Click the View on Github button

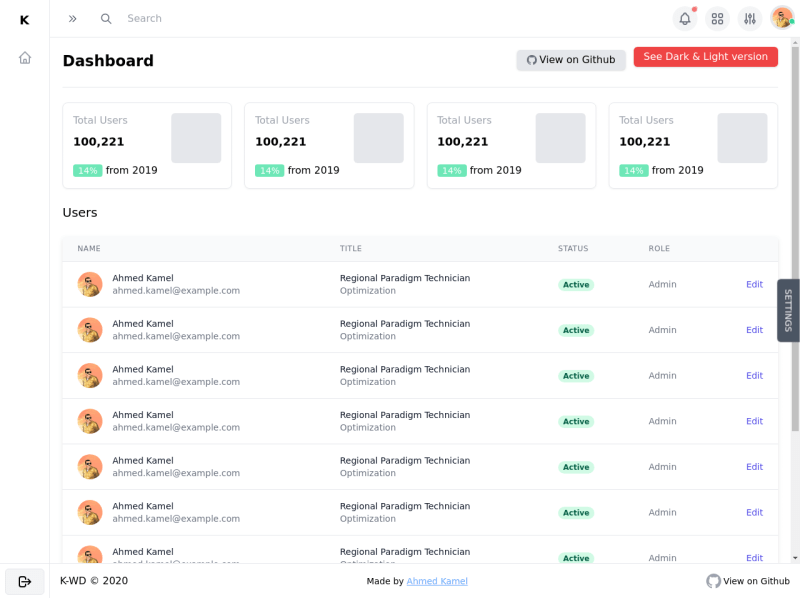[570, 60]
